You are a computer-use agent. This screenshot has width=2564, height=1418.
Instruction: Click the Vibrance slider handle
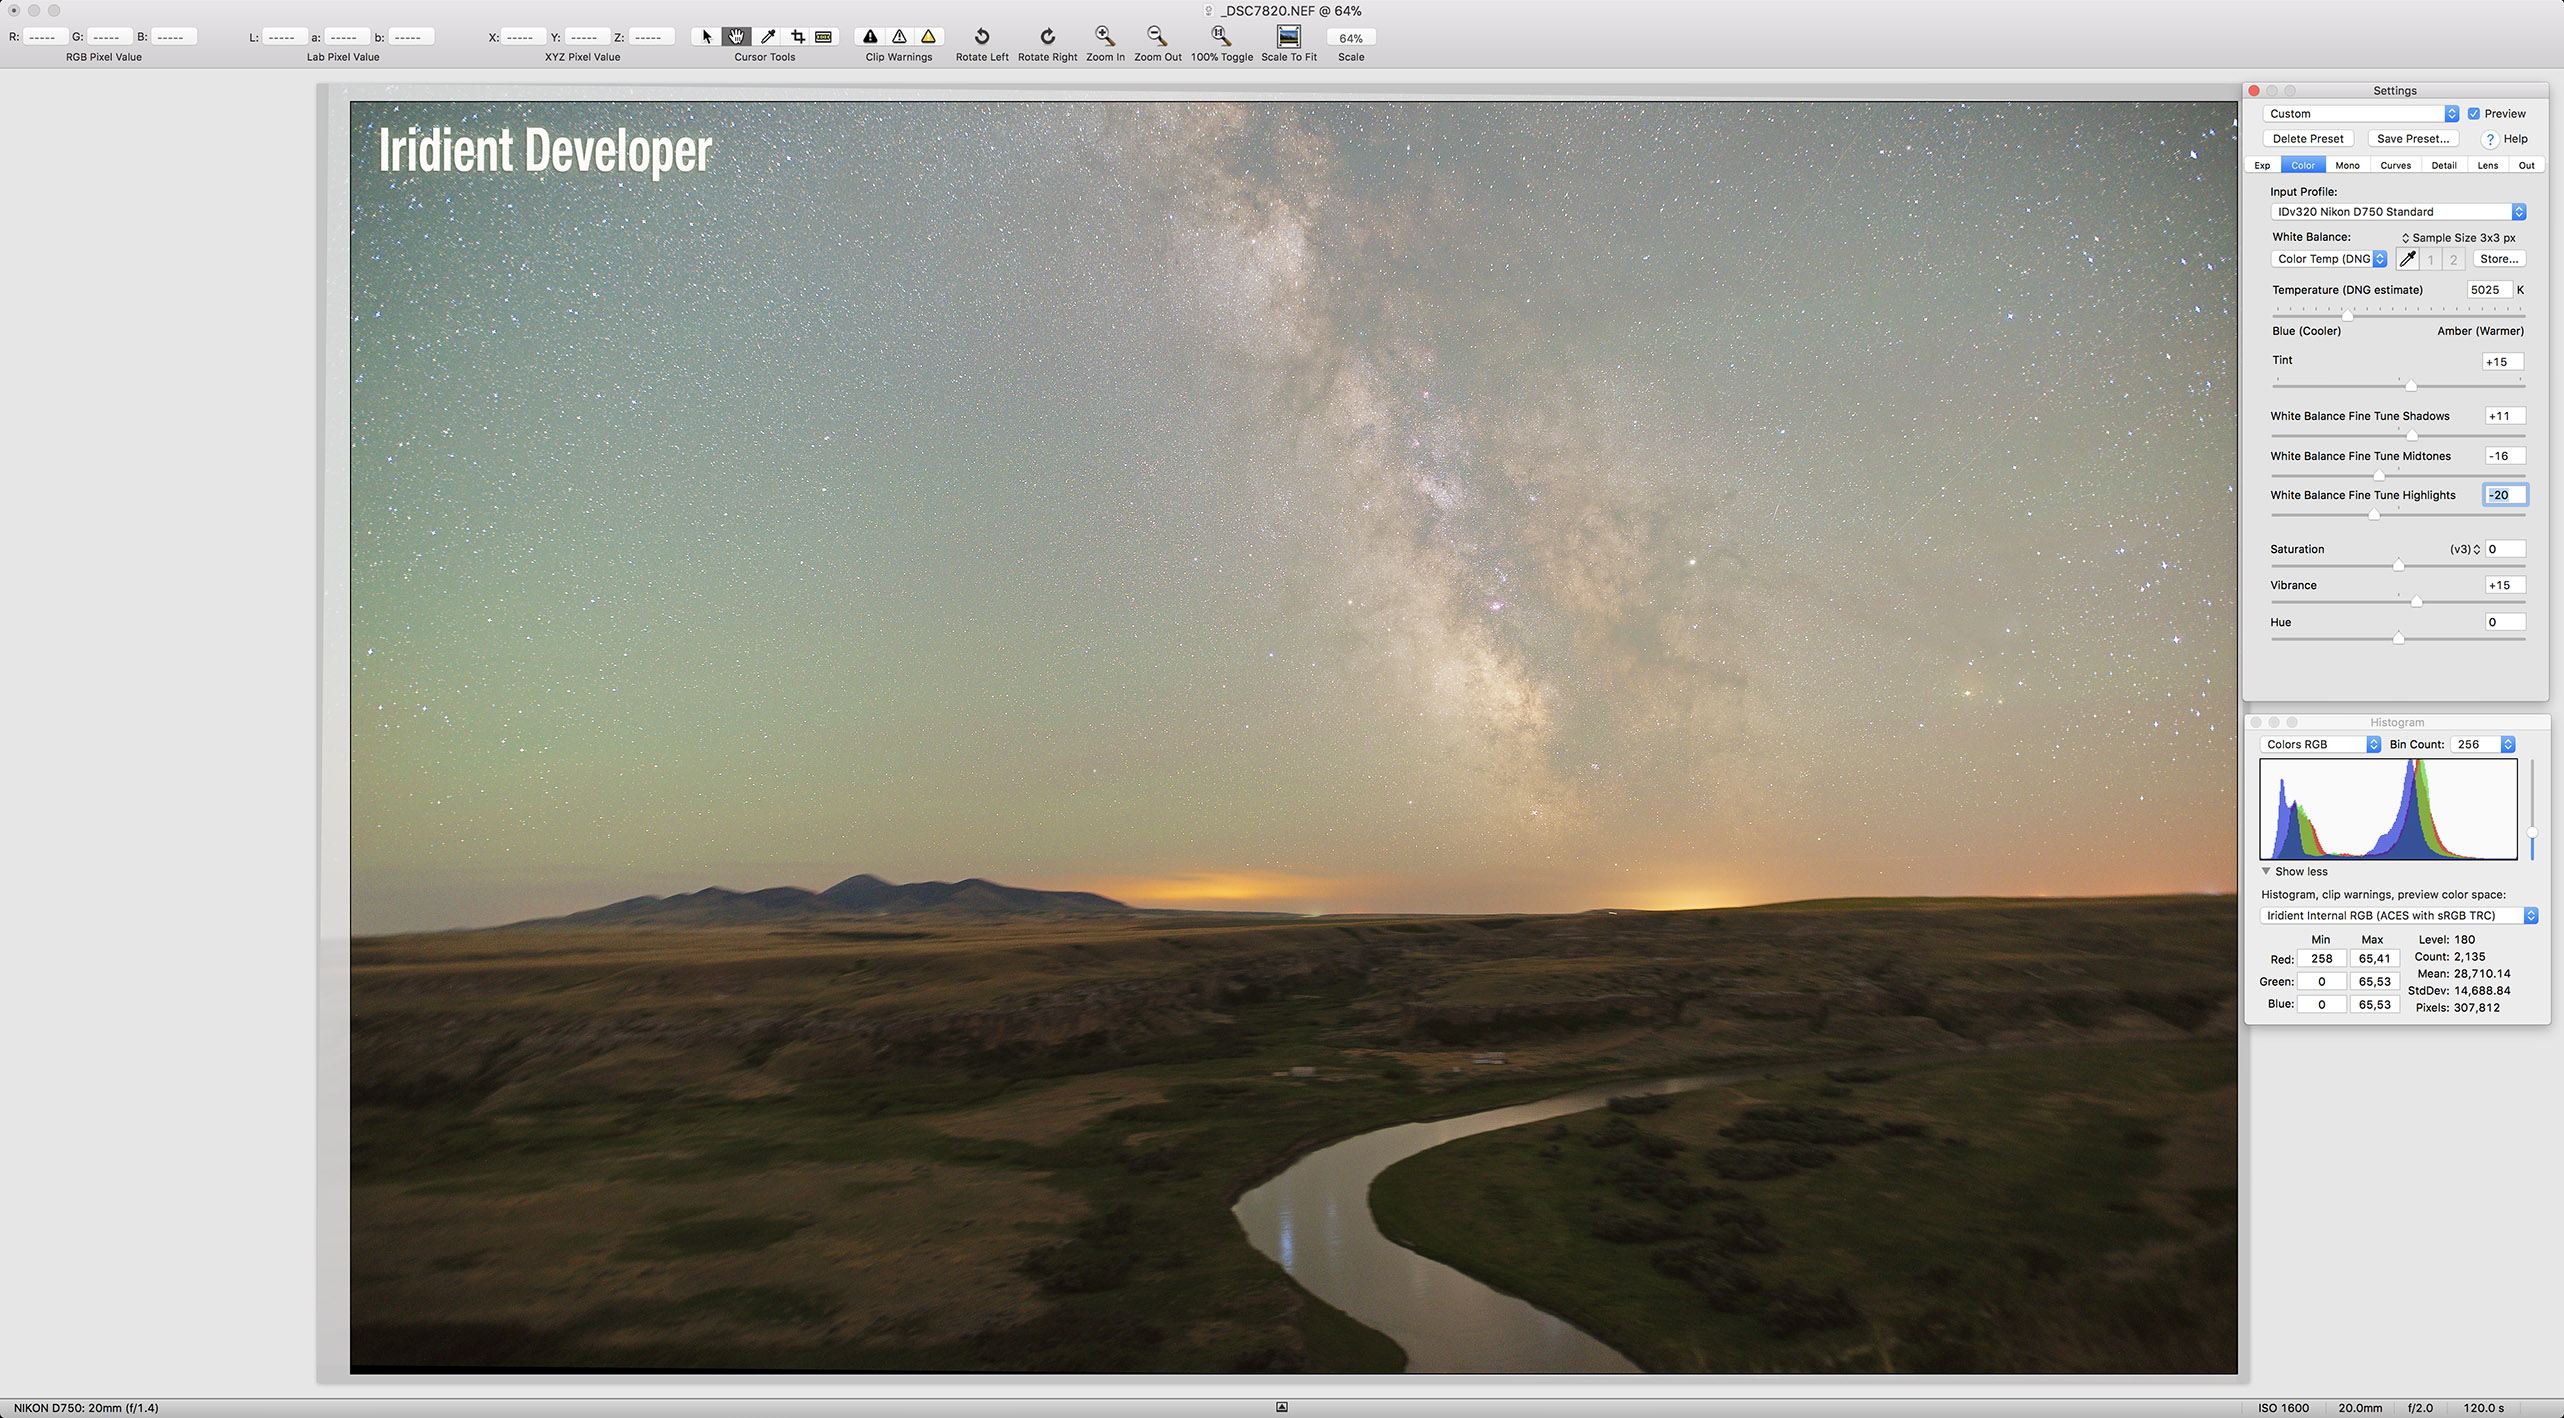click(2416, 602)
